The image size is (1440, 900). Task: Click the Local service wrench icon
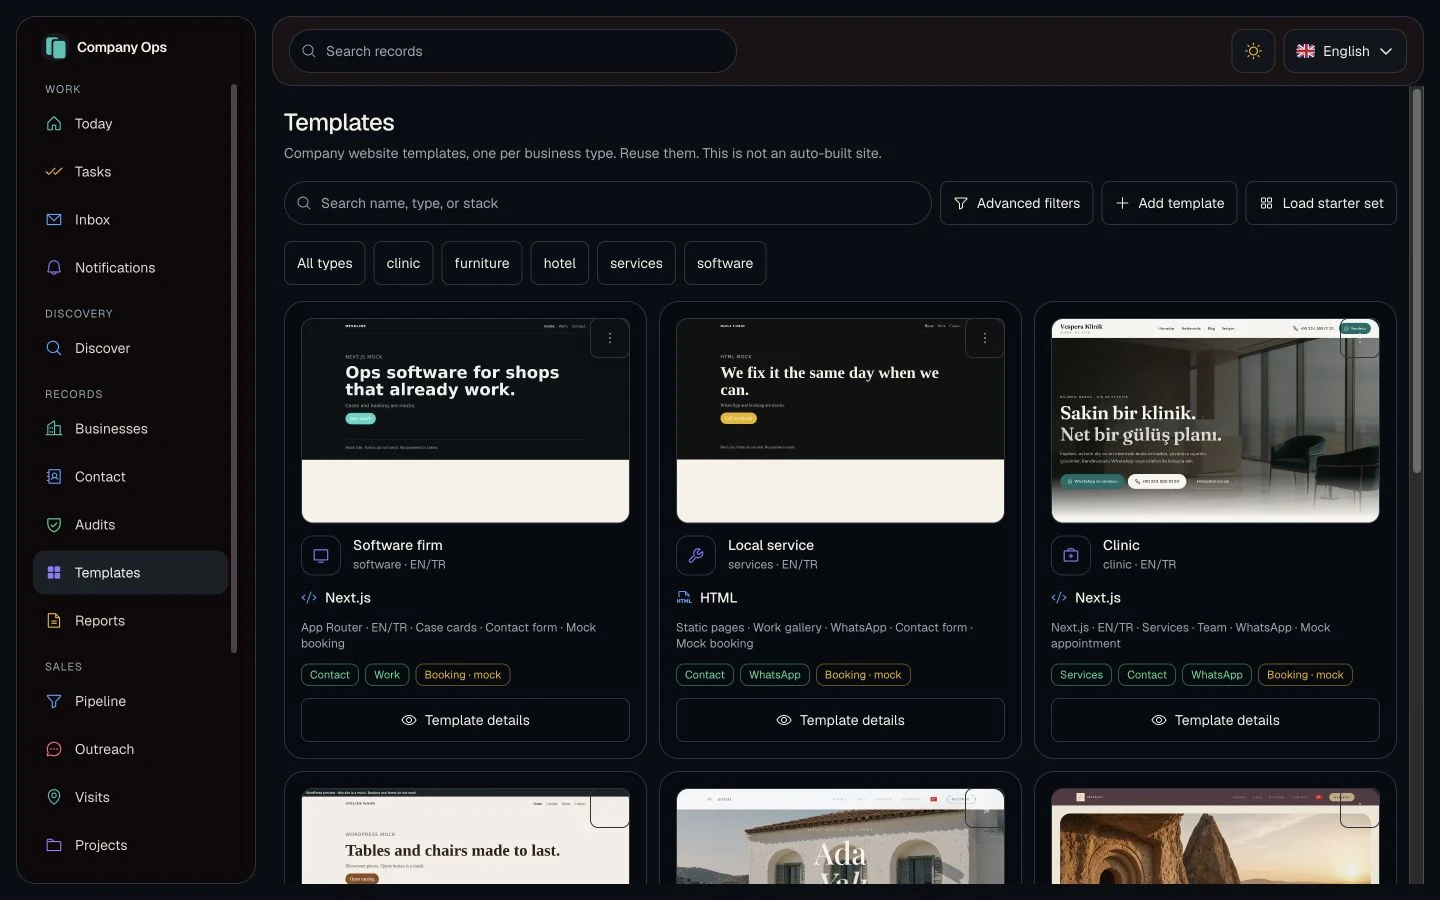(x=696, y=555)
